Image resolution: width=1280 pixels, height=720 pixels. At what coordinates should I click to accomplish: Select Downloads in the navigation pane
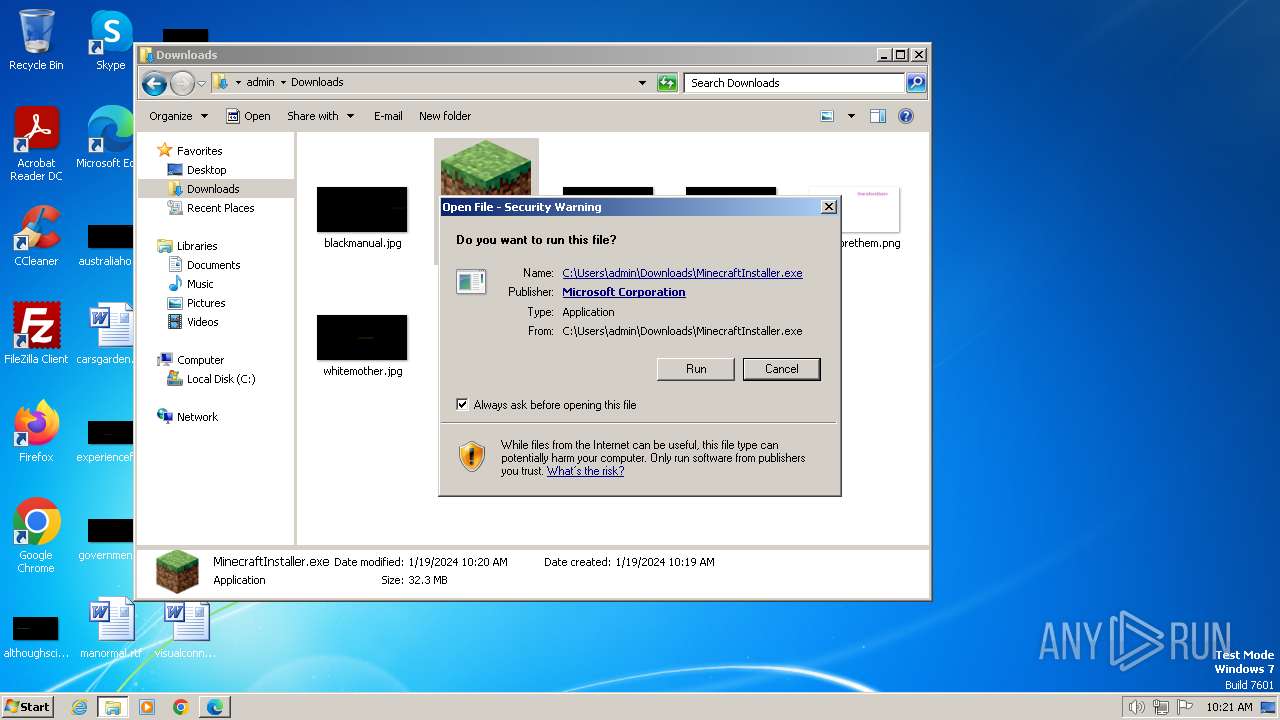(x=203, y=189)
